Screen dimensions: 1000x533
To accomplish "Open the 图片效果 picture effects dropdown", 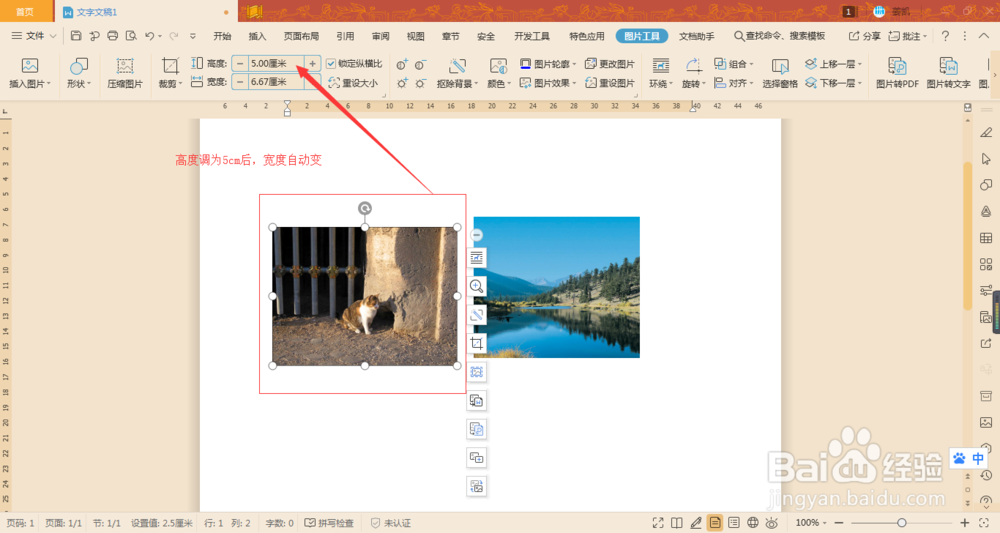I will 574,84.
